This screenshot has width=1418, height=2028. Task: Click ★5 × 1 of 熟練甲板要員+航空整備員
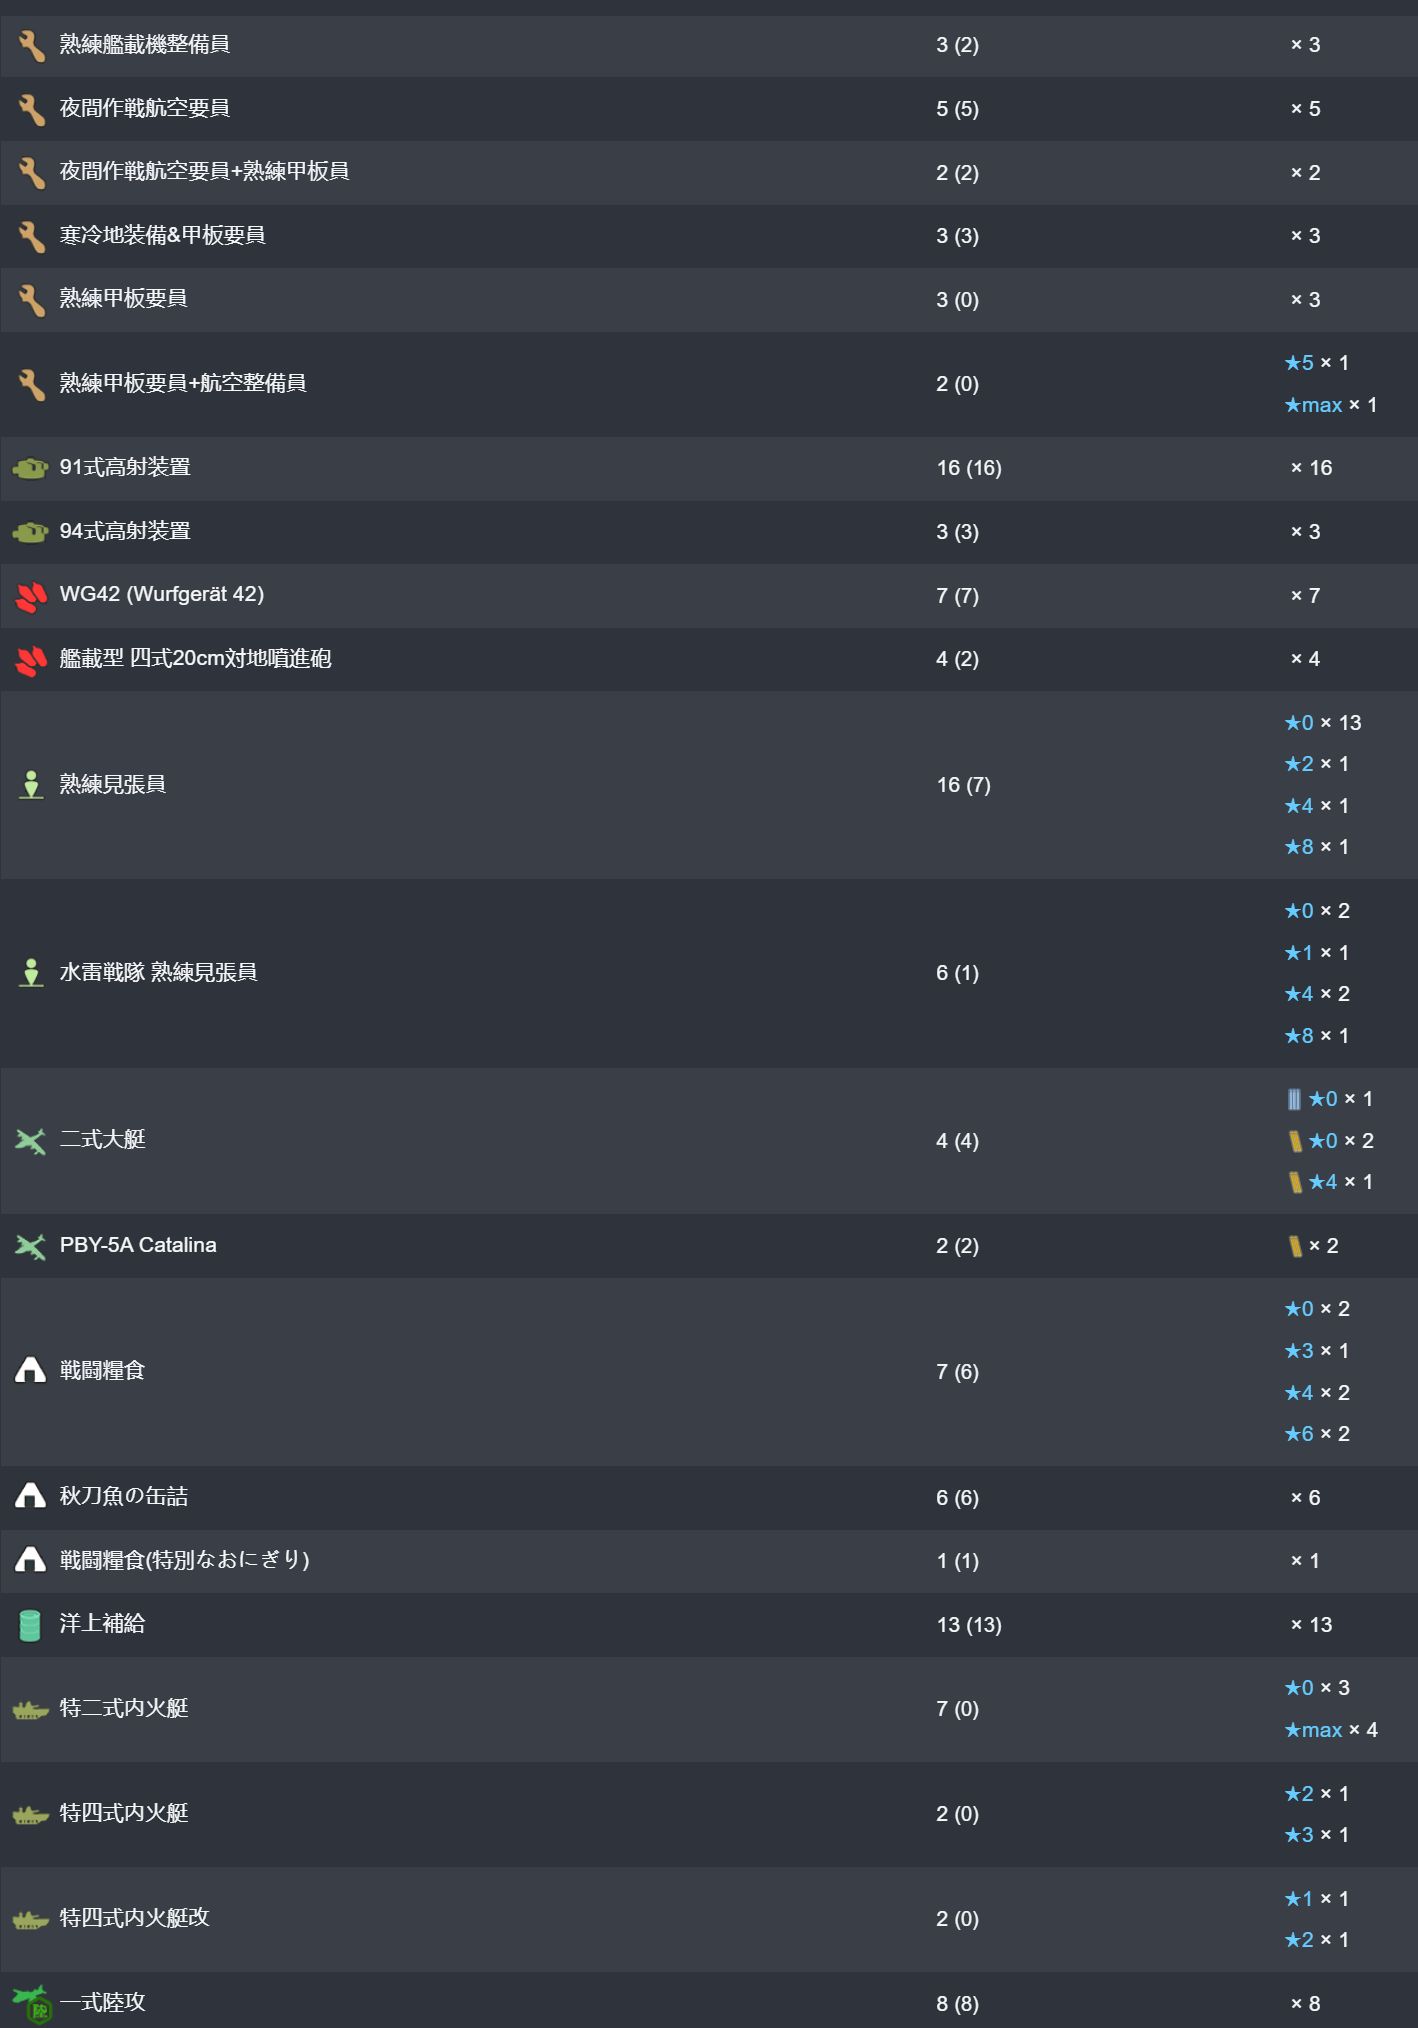tap(1316, 363)
